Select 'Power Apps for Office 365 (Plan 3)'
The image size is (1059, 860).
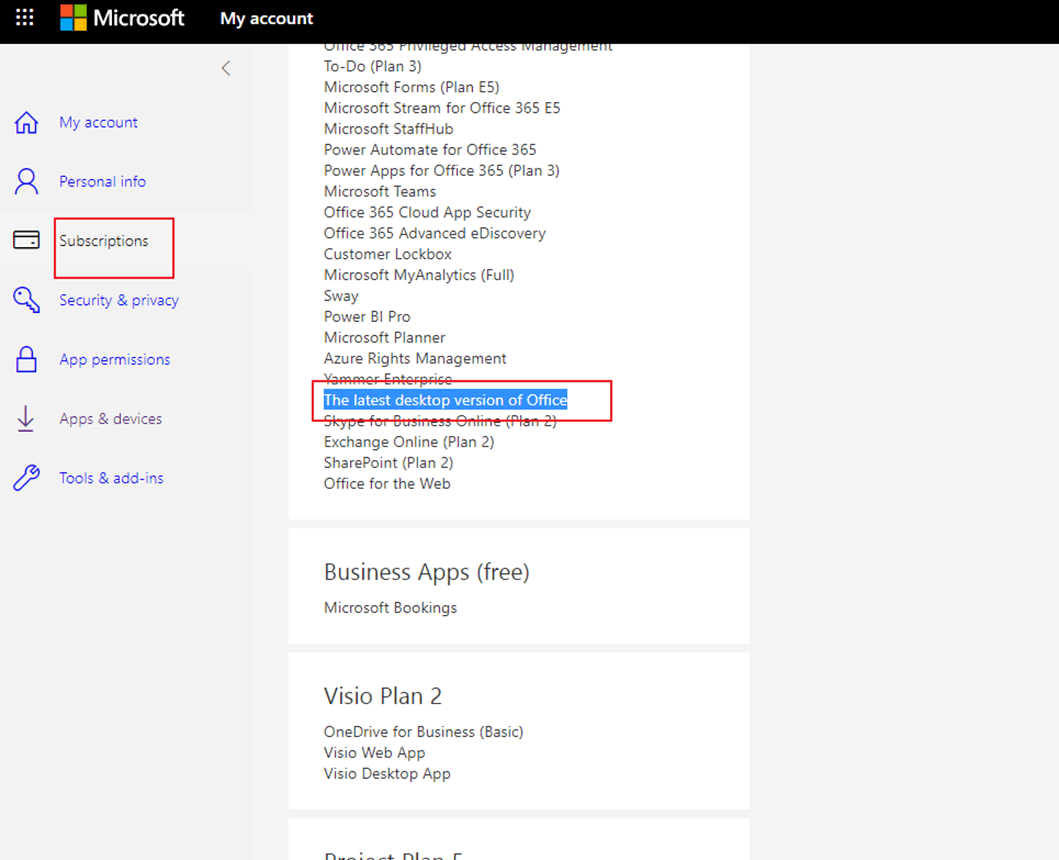[x=442, y=171]
